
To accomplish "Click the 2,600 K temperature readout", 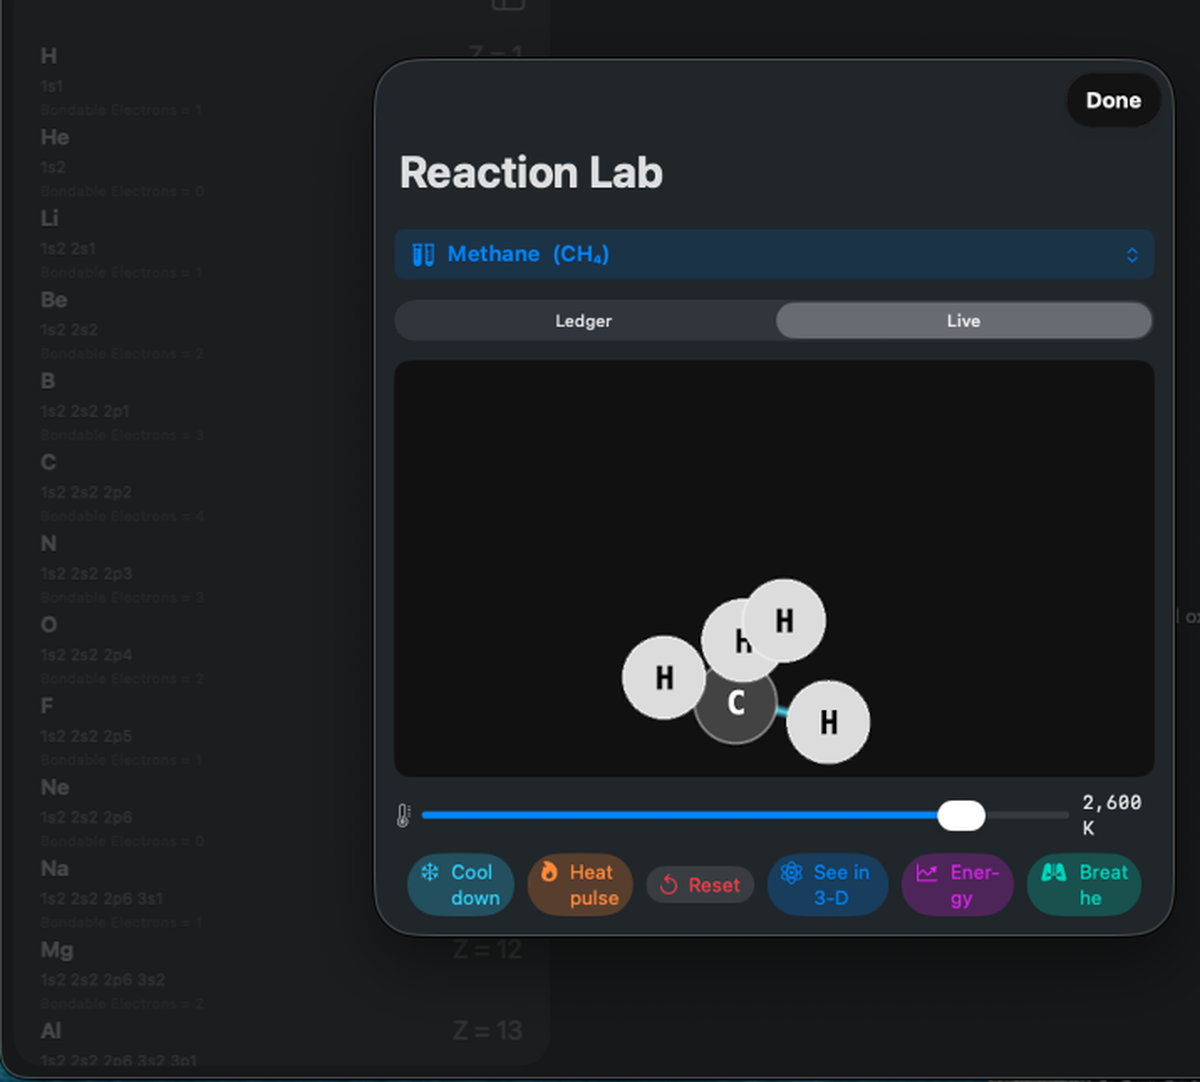I will point(1111,815).
